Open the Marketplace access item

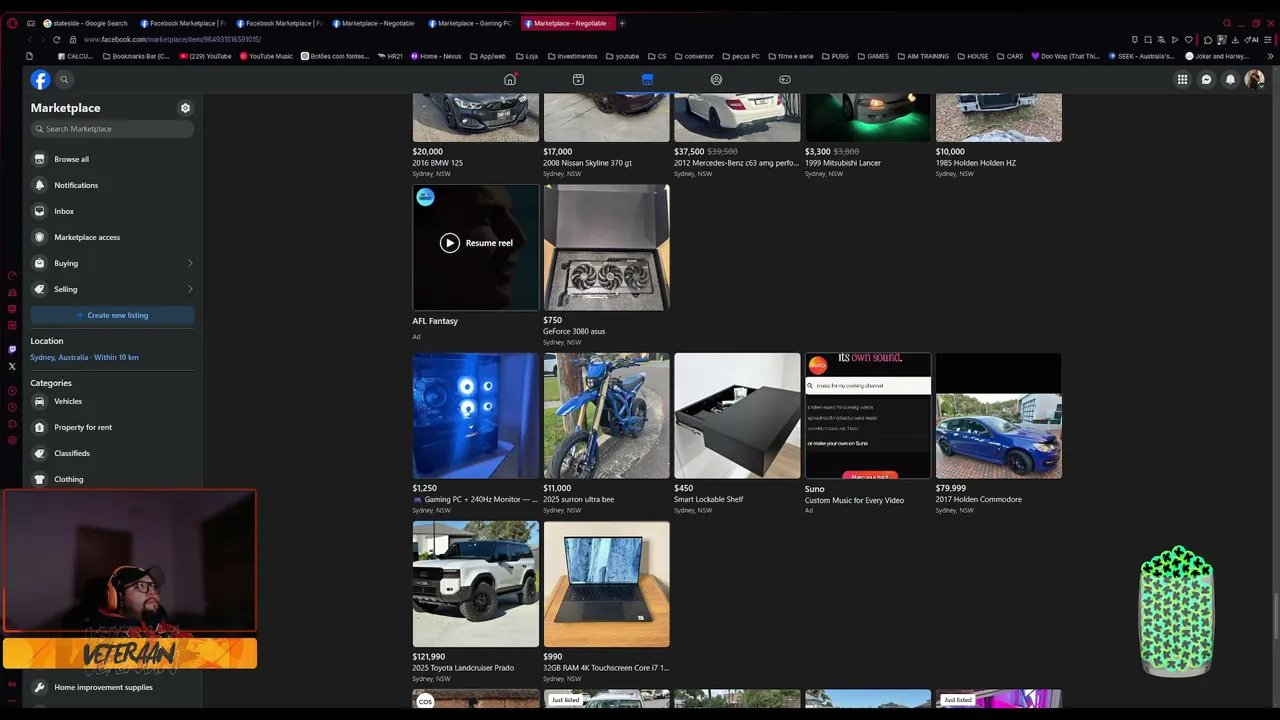tap(112, 237)
